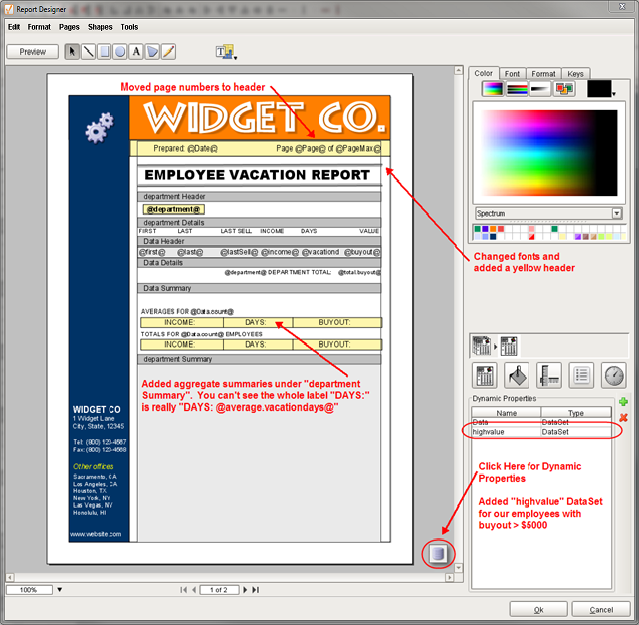This screenshot has height=625, width=639.
Task: Choose the dark navy palette swatch
Action: tap(493, 236)
